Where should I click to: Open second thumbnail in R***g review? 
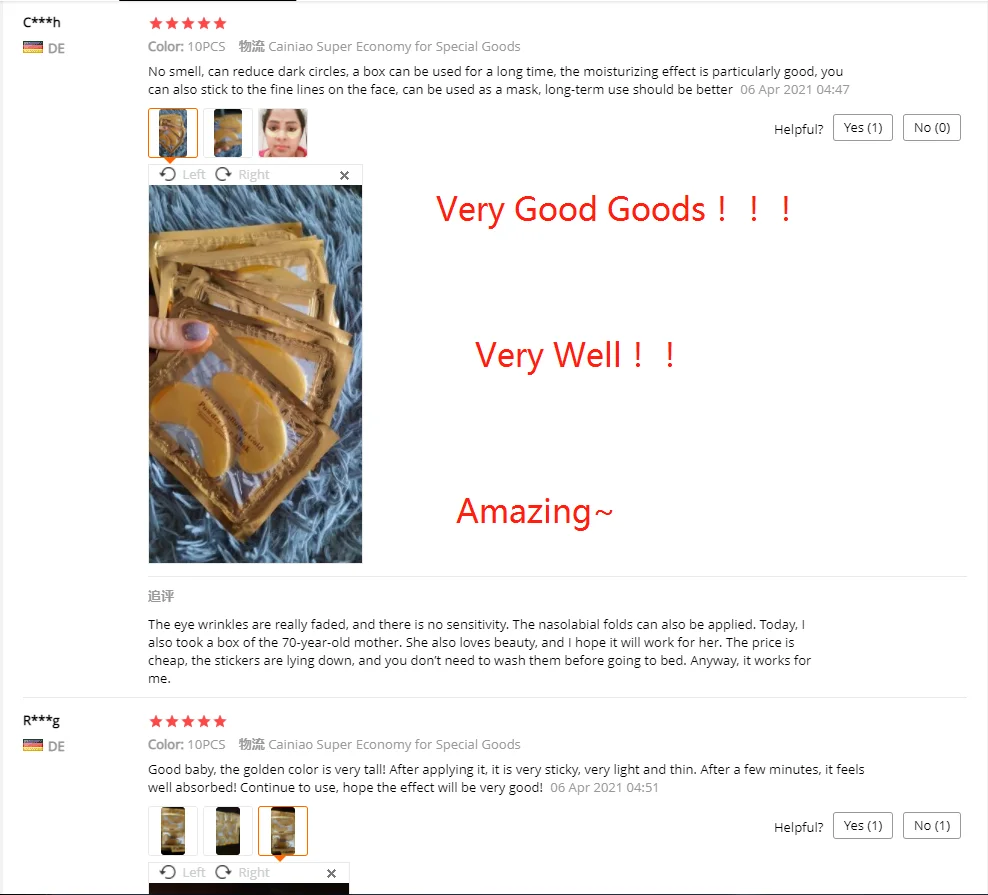point(227,831)
